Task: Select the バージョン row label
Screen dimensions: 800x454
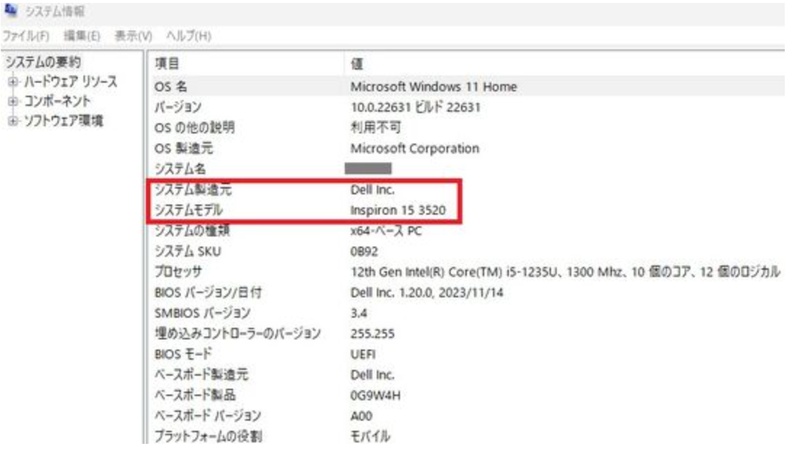Action: 178,107
